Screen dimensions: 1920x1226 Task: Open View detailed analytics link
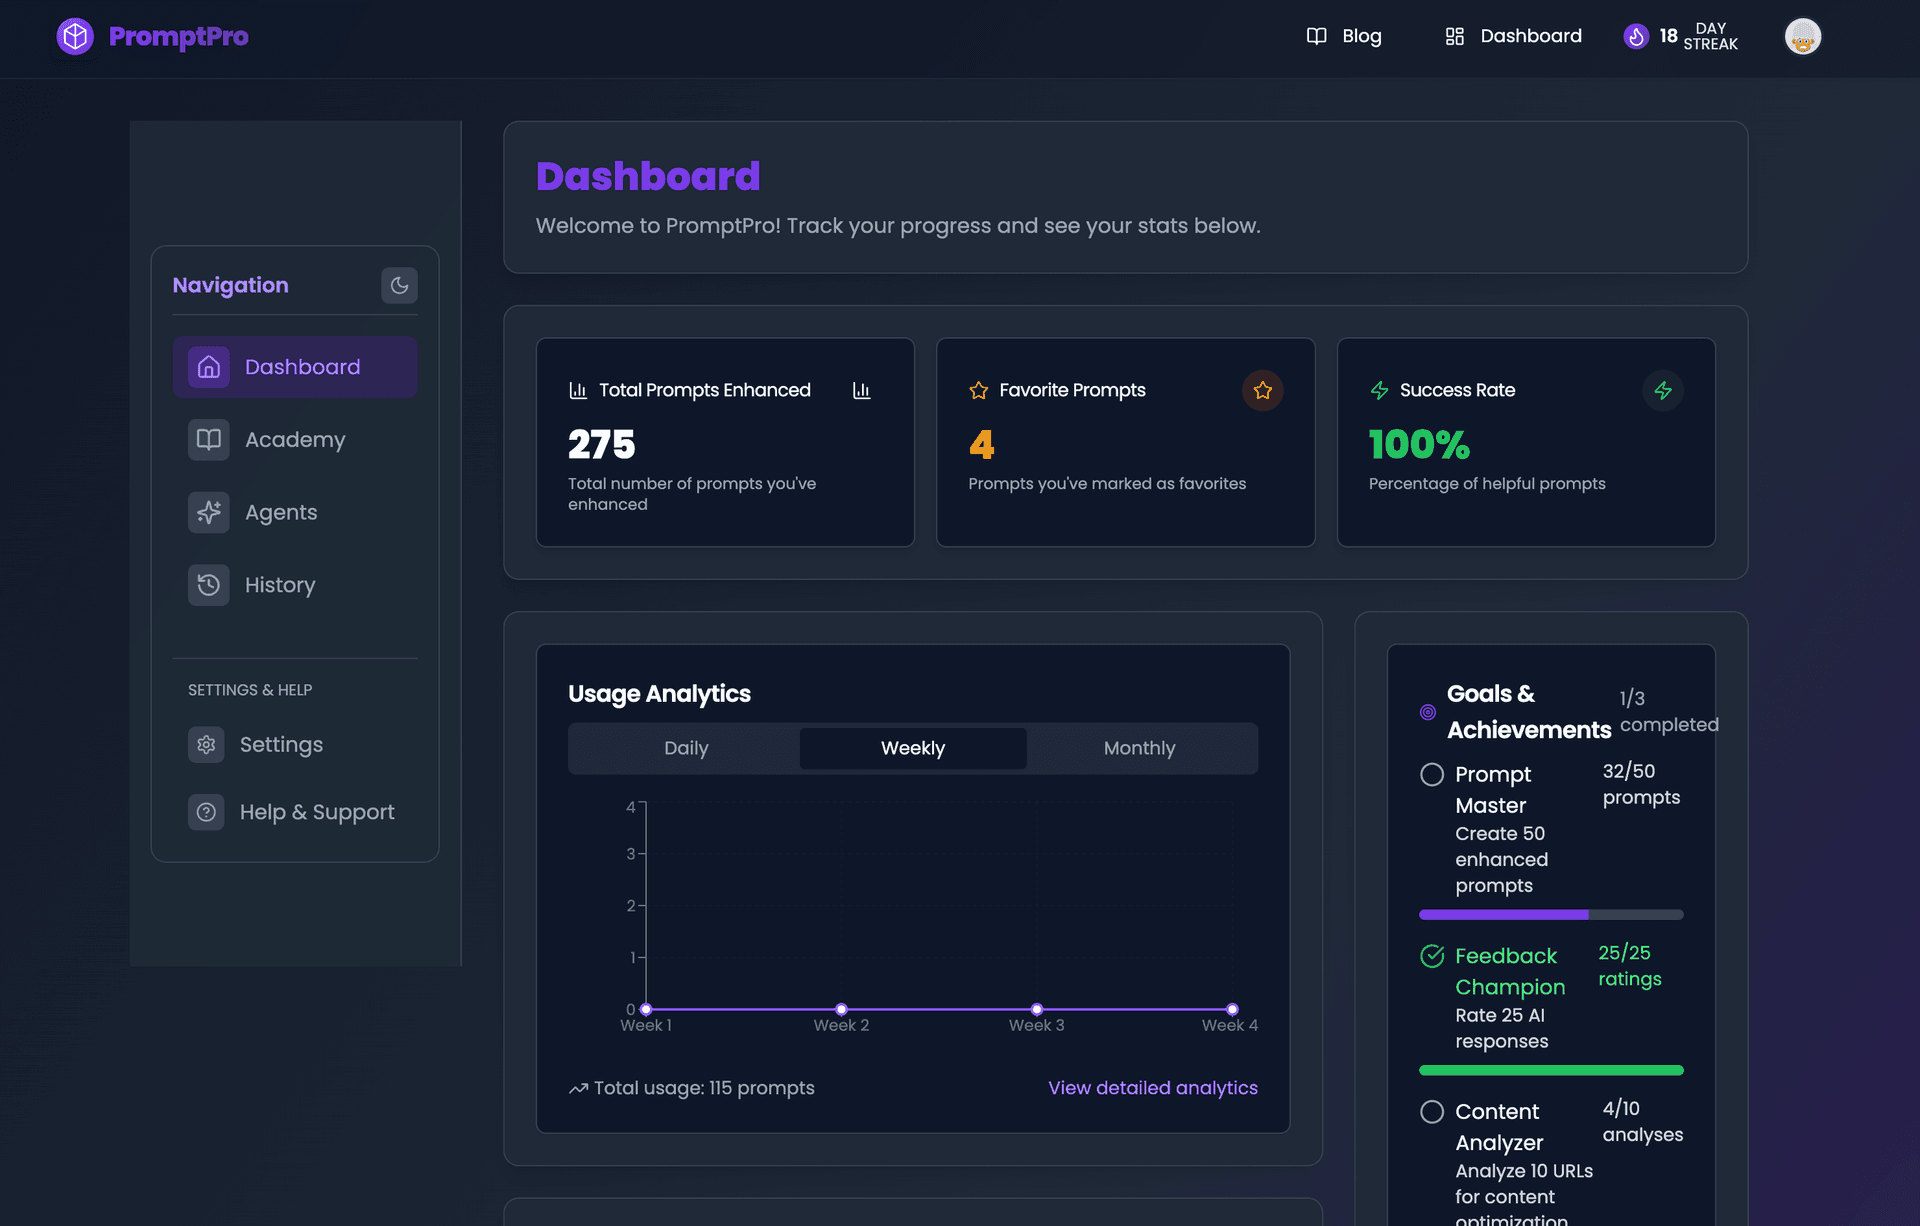coord(1152,1088)
